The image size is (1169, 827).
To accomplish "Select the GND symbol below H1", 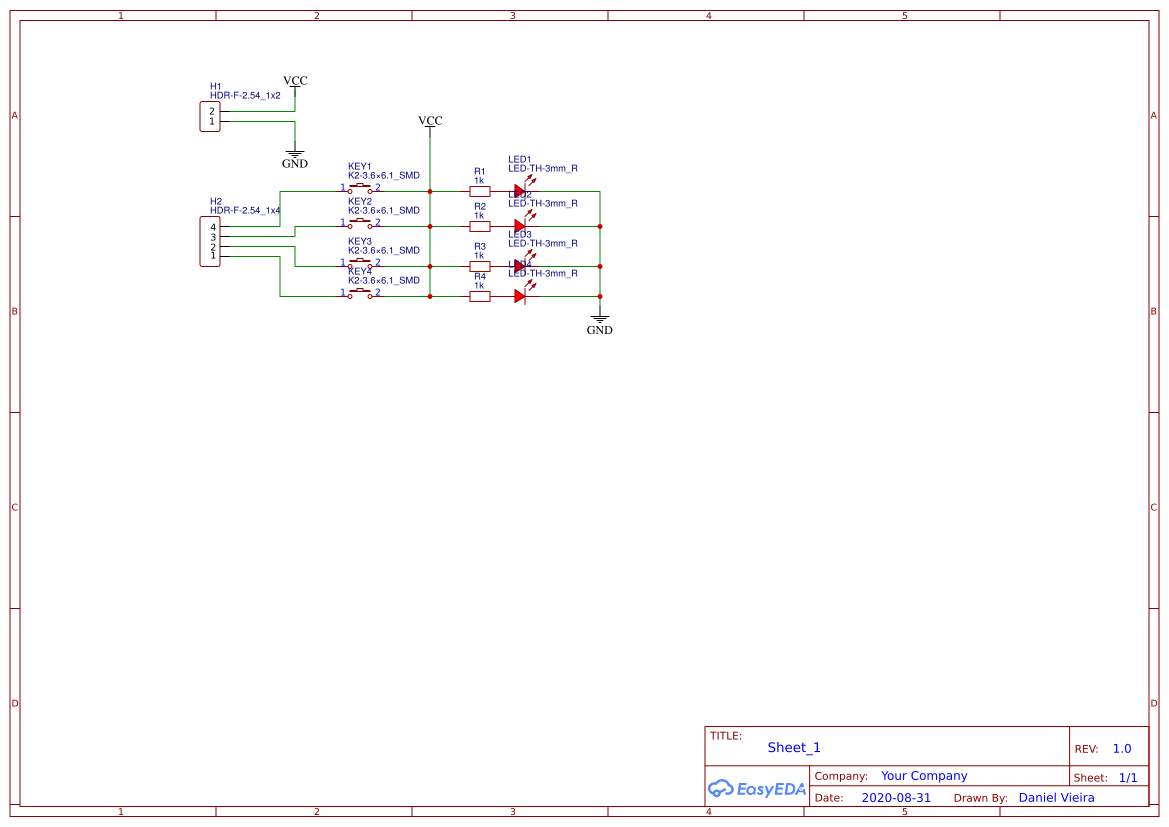I will tap(295, 158).
